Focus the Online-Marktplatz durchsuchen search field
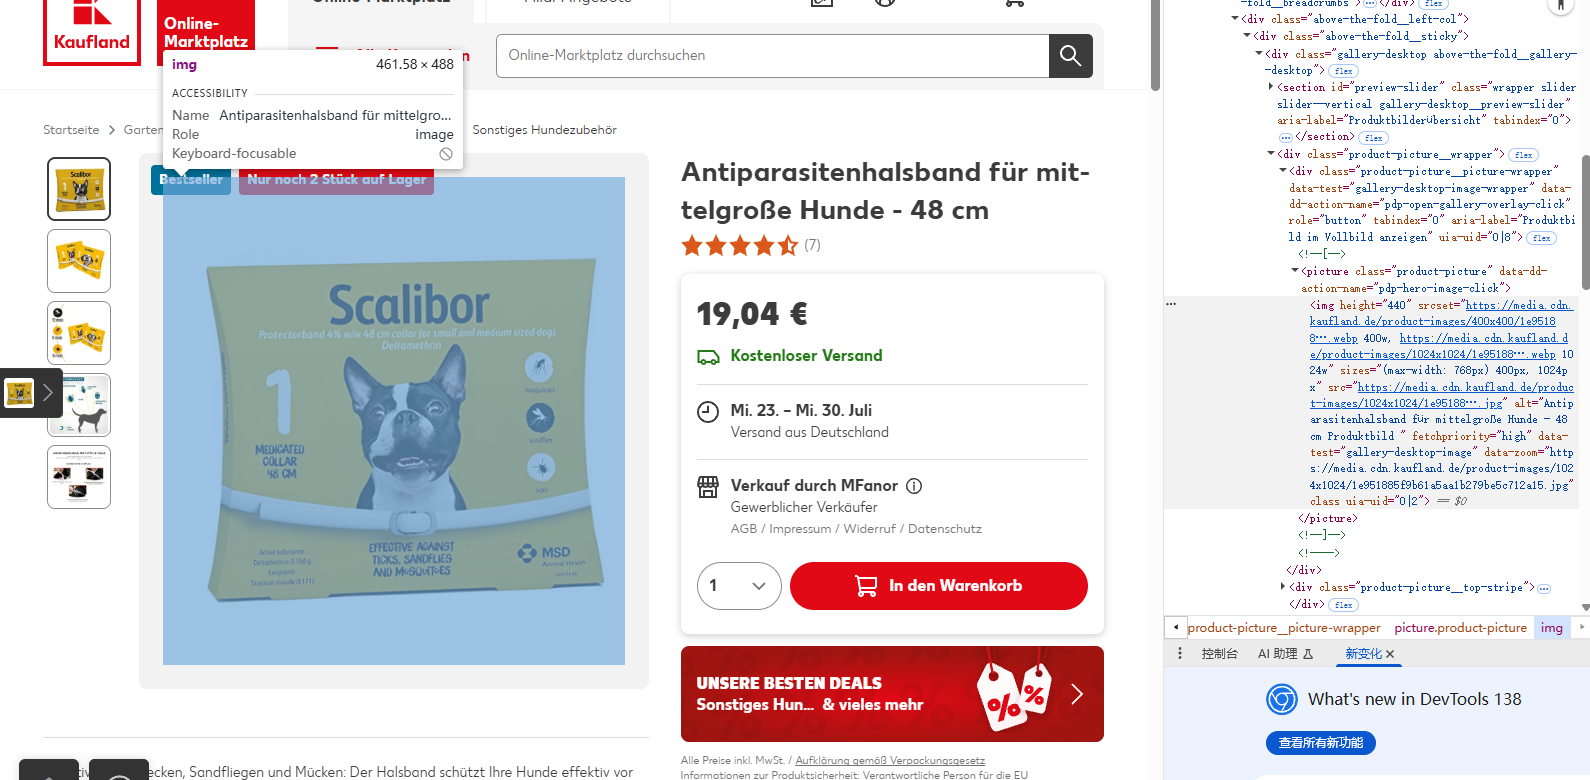1590x780 pixels. [x=772, y=56]
